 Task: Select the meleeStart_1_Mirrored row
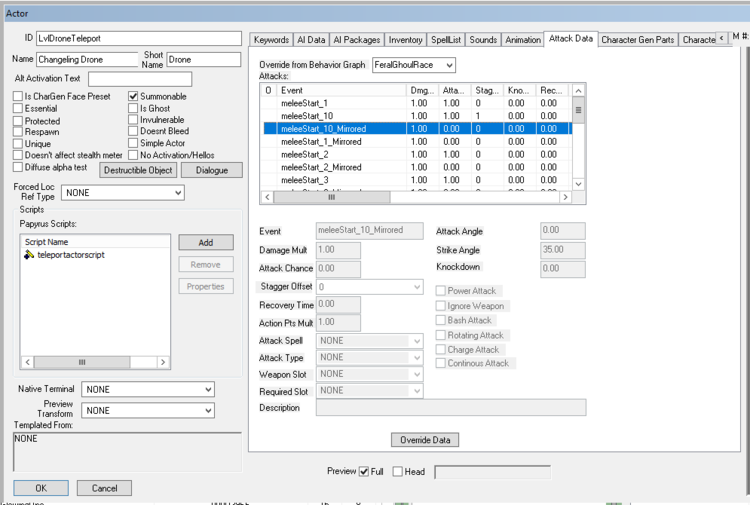tap(416, 142)
